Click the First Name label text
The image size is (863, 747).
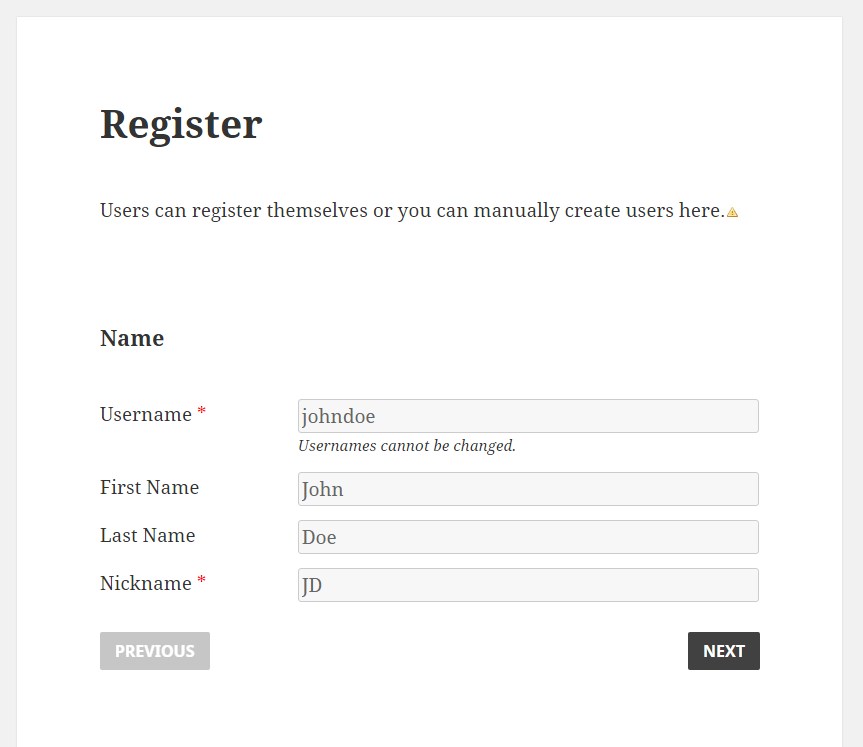click(x=149, y=487)
